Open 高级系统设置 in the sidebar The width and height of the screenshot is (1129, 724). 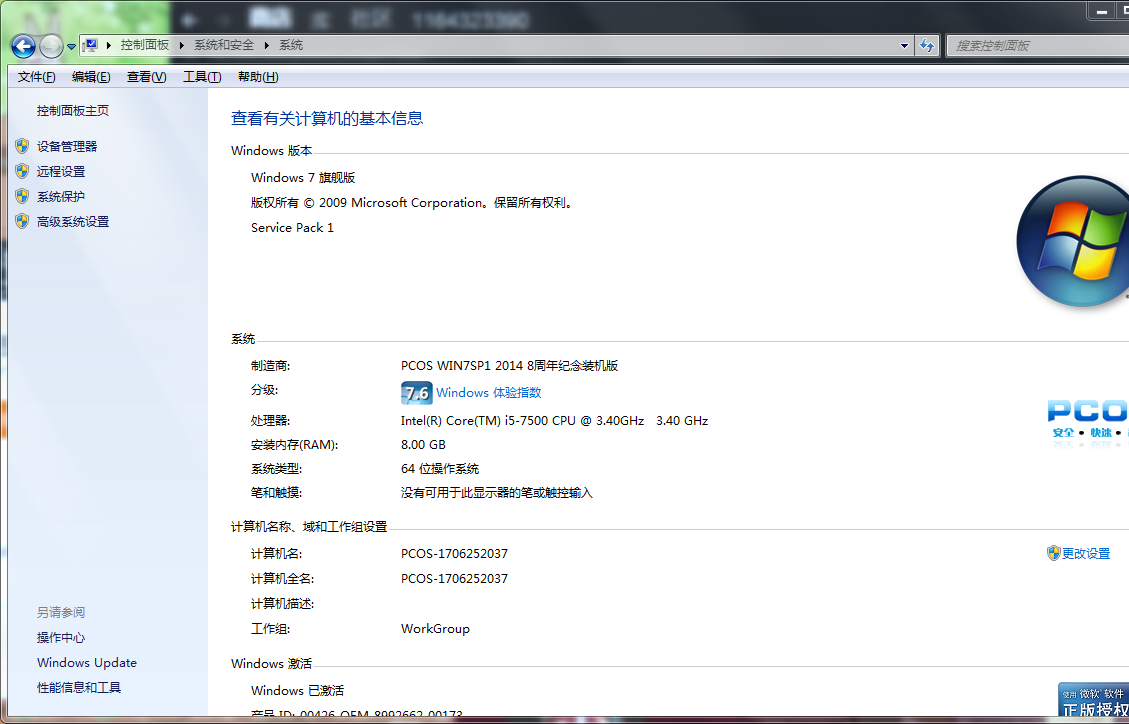click(73, 222)
